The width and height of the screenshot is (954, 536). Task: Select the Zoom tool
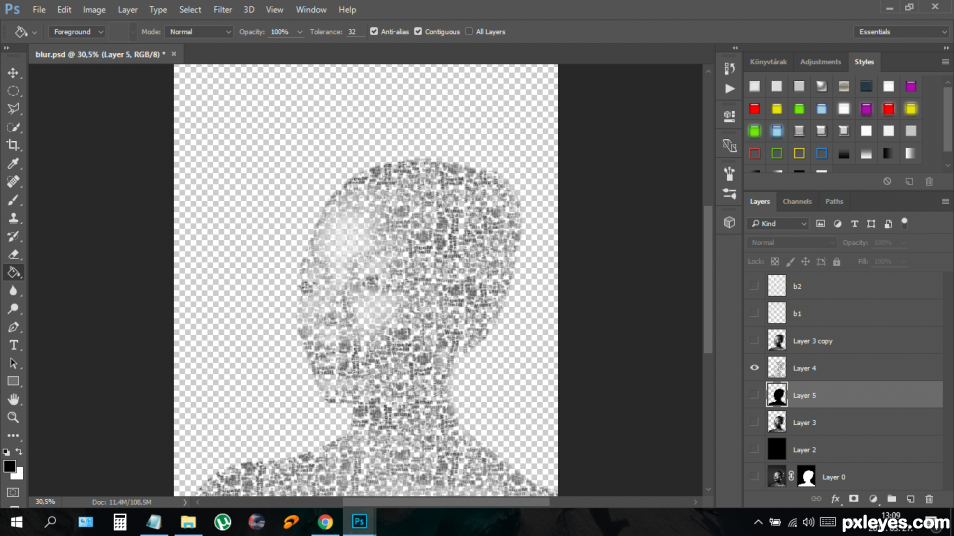point(13,417)
